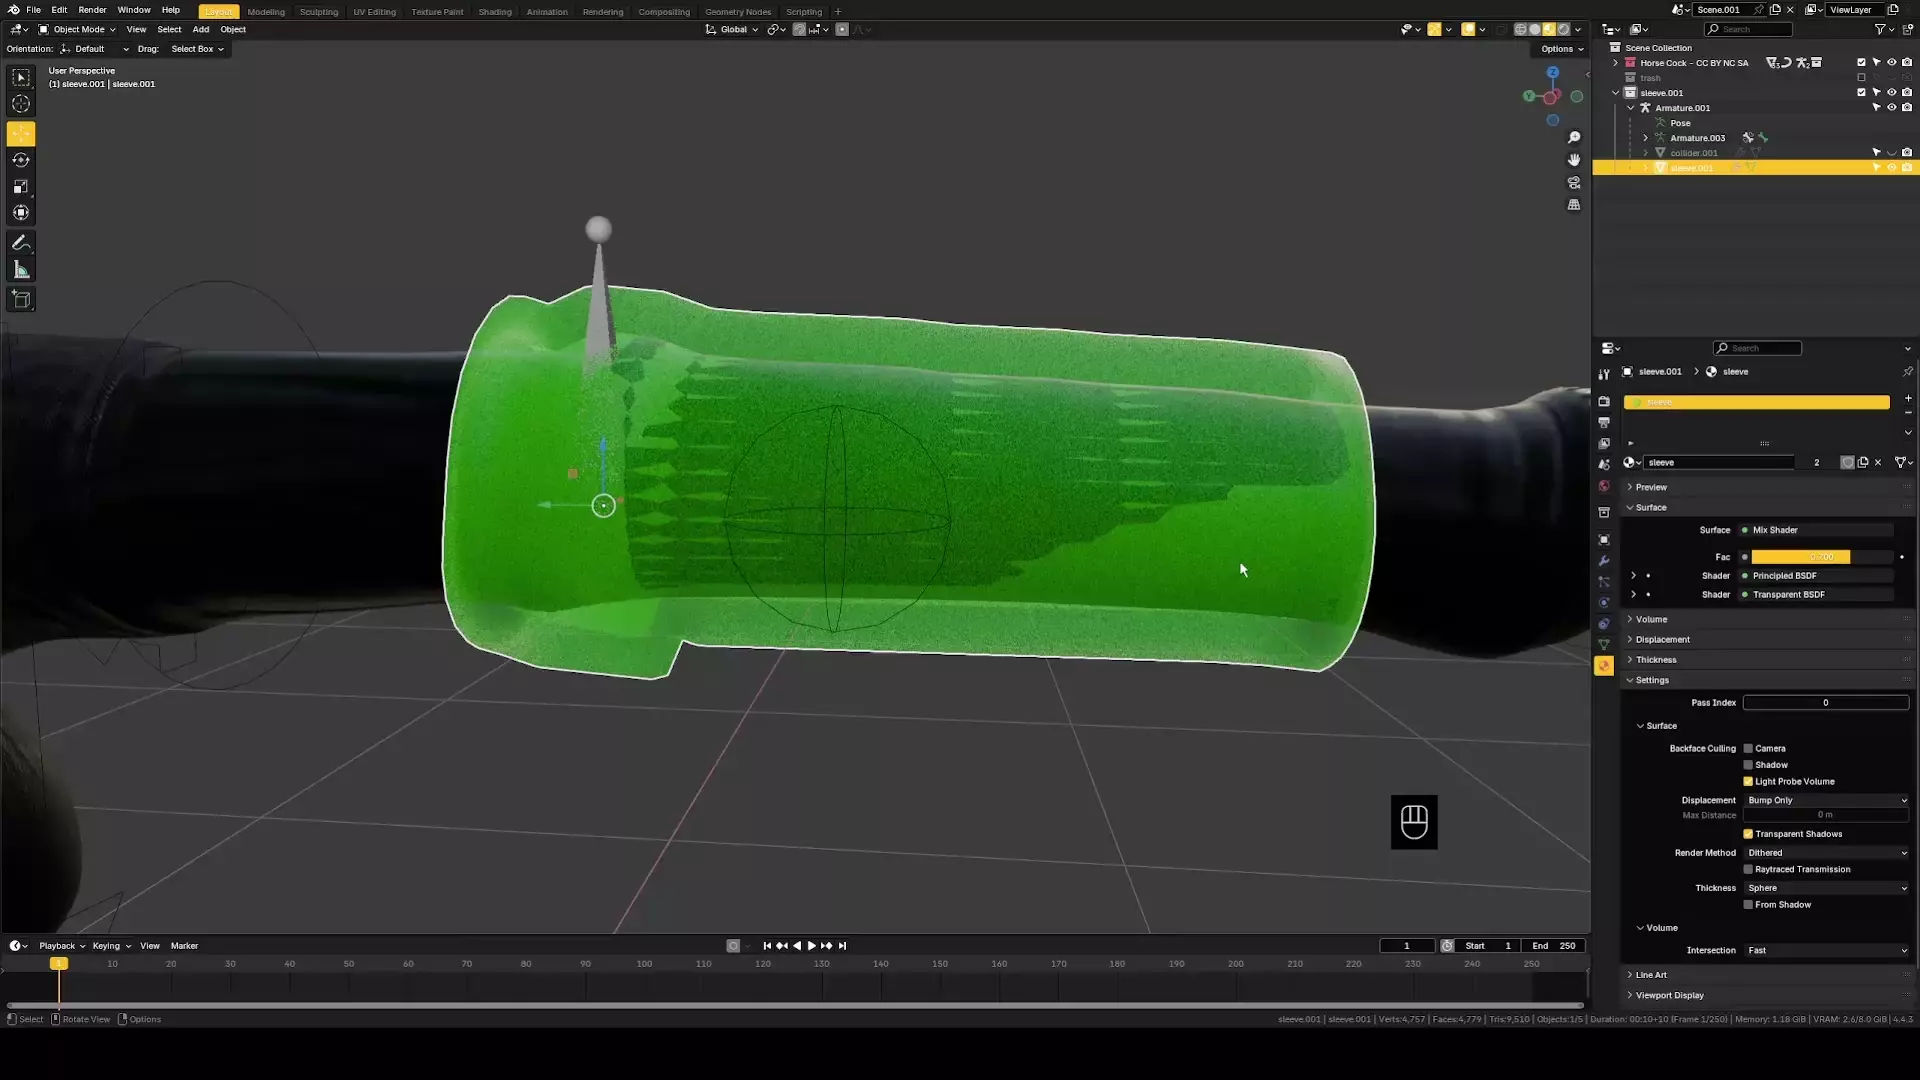Click the timeline End frame field
The width and height of the screenshot is (1920, 1080).
tap(1554, 946)
